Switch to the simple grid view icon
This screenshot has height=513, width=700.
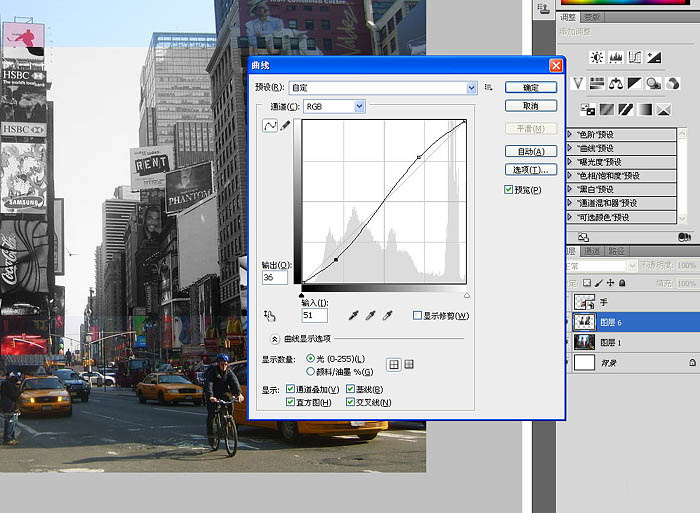click(x=394, y=364)
